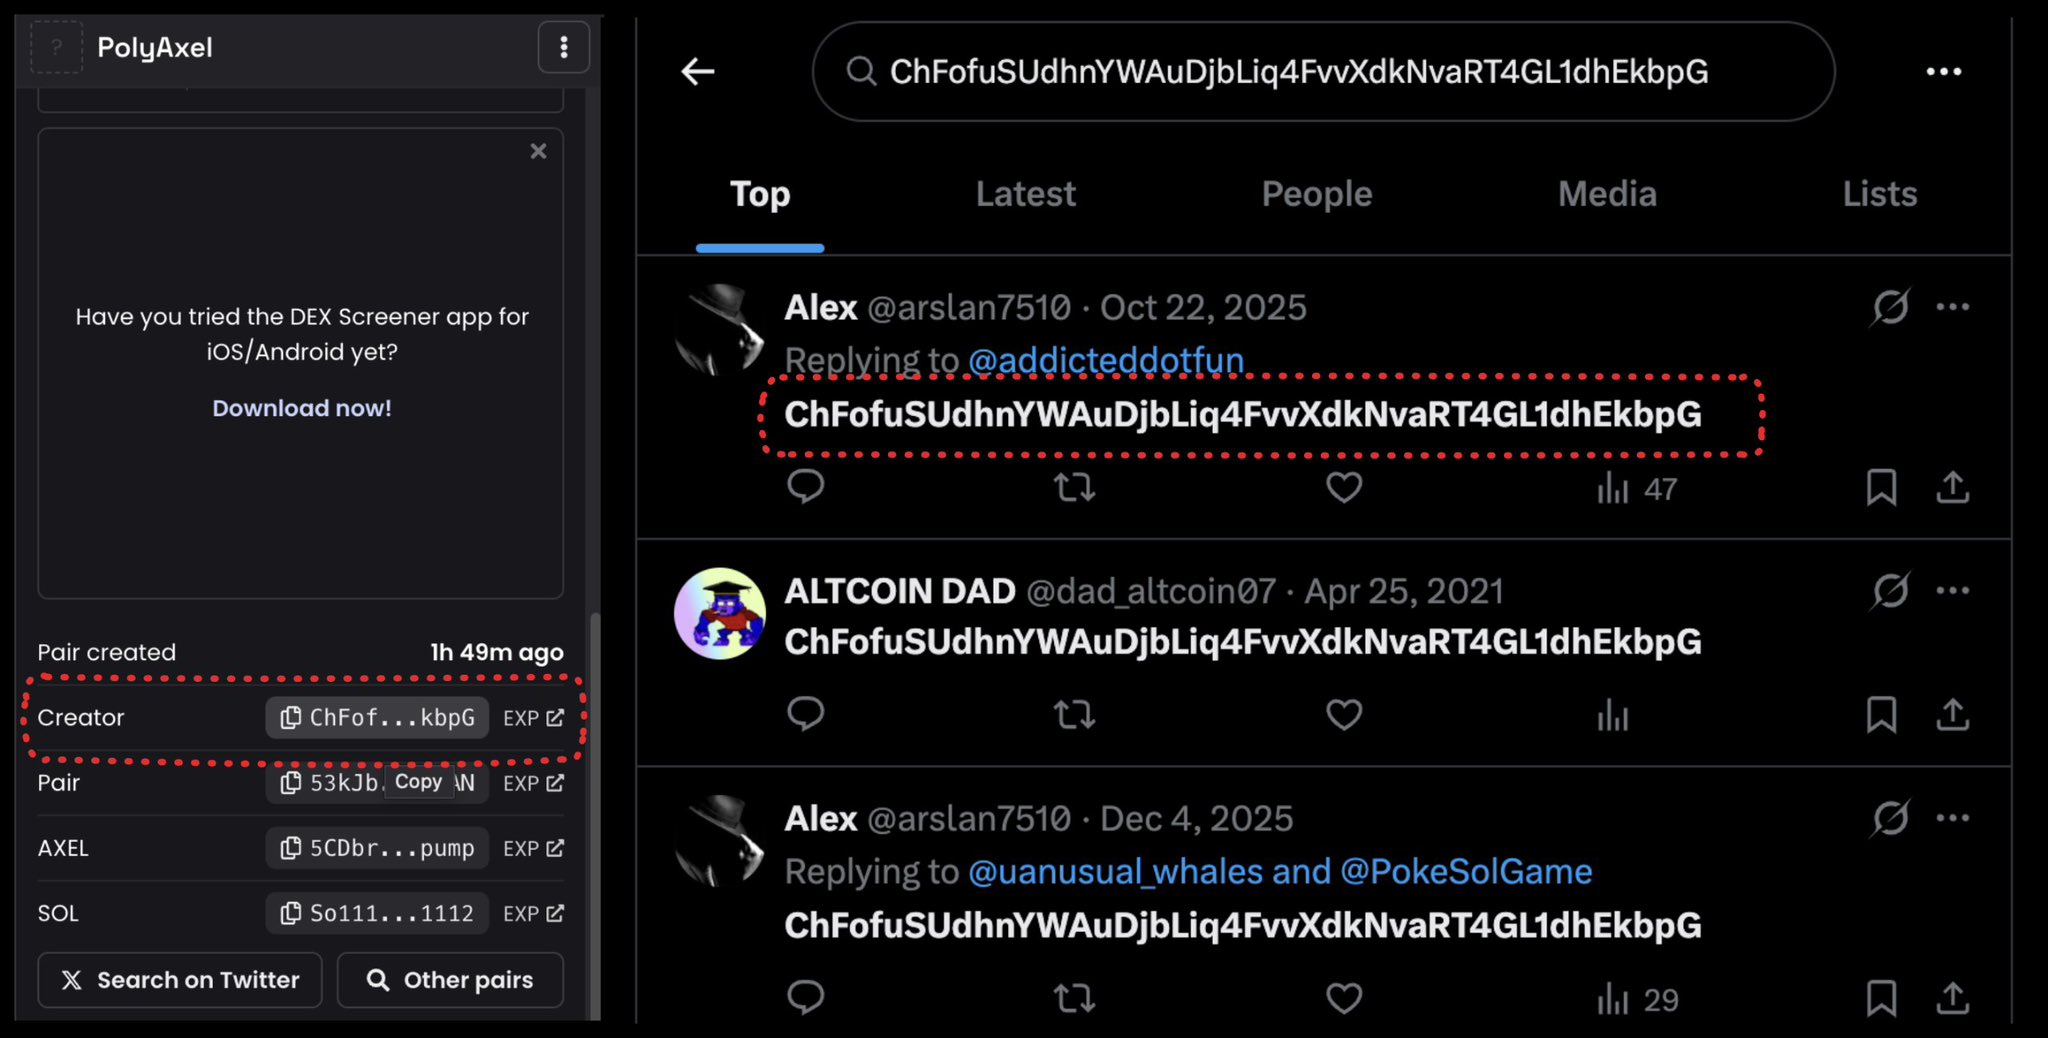Bookmark the ALTCOIN DAD tweet

point(1881,715)
